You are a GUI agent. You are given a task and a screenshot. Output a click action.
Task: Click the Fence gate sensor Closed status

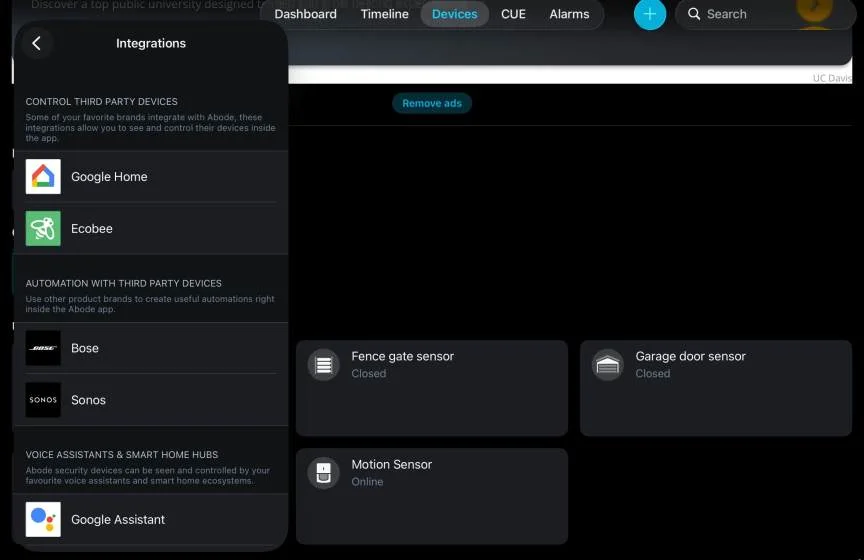[x=369, y=373]
